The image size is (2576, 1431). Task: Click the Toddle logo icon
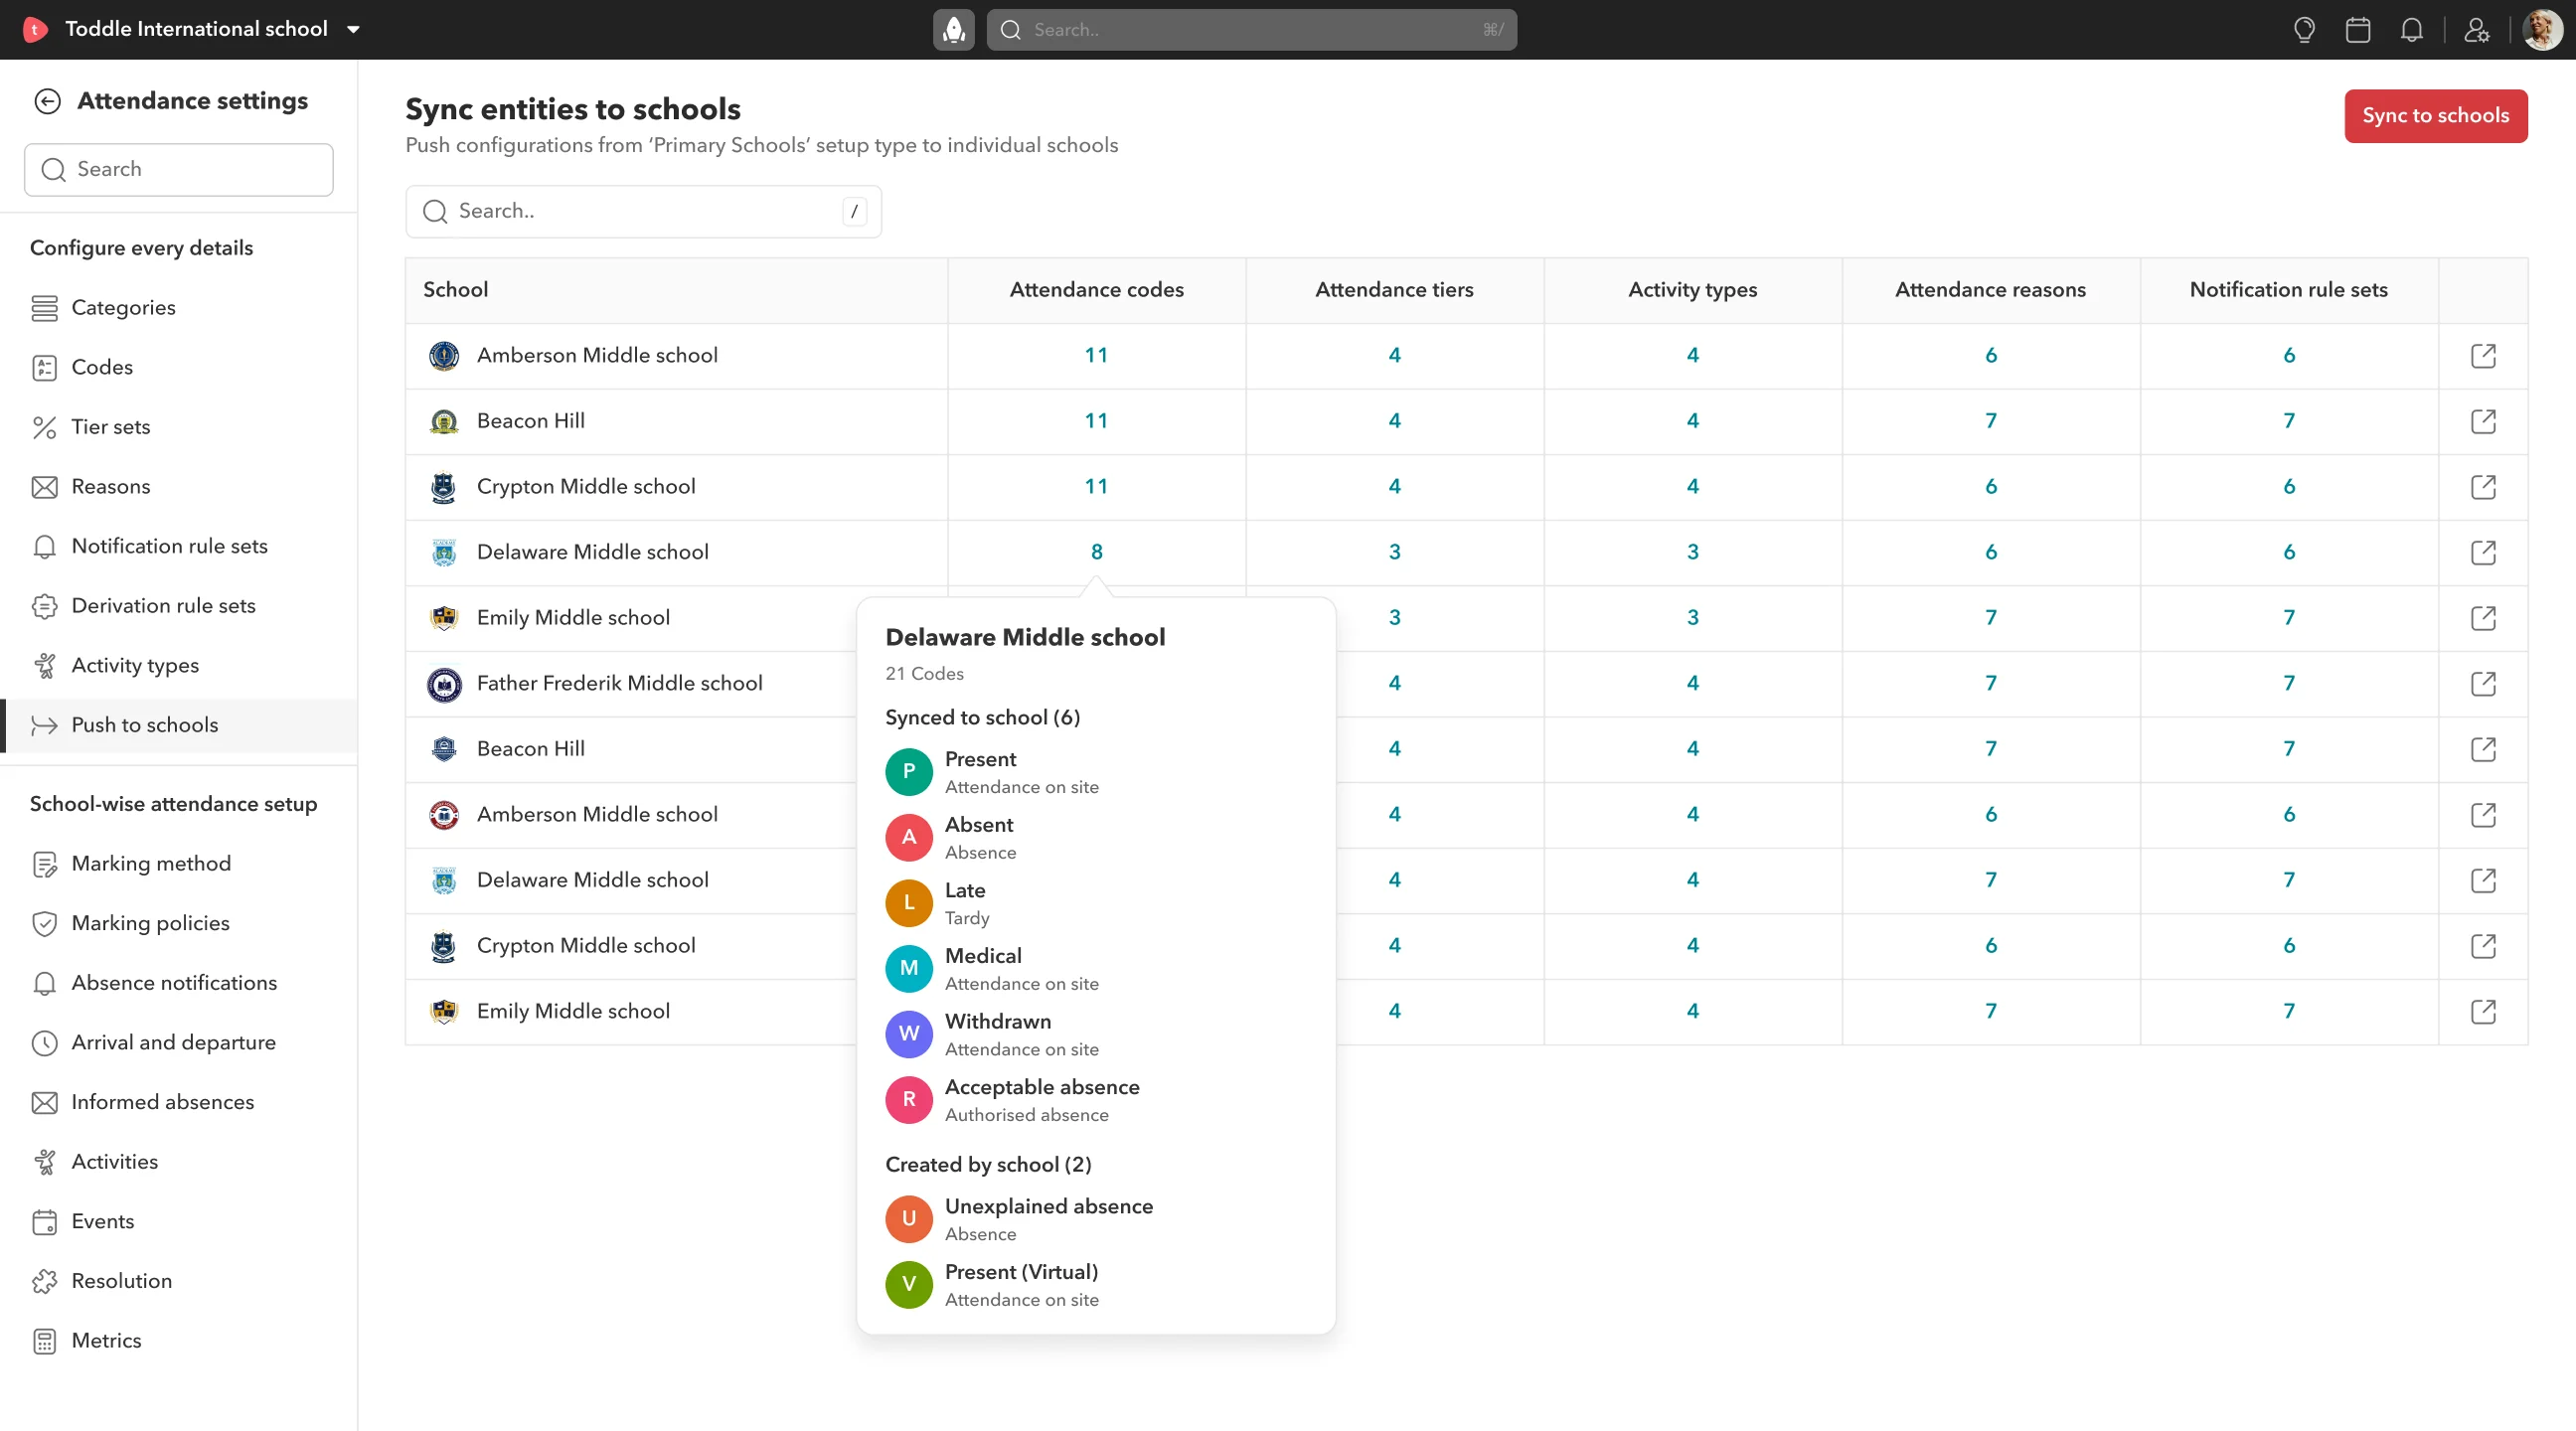pyautogui.click(x=35, y=30)
